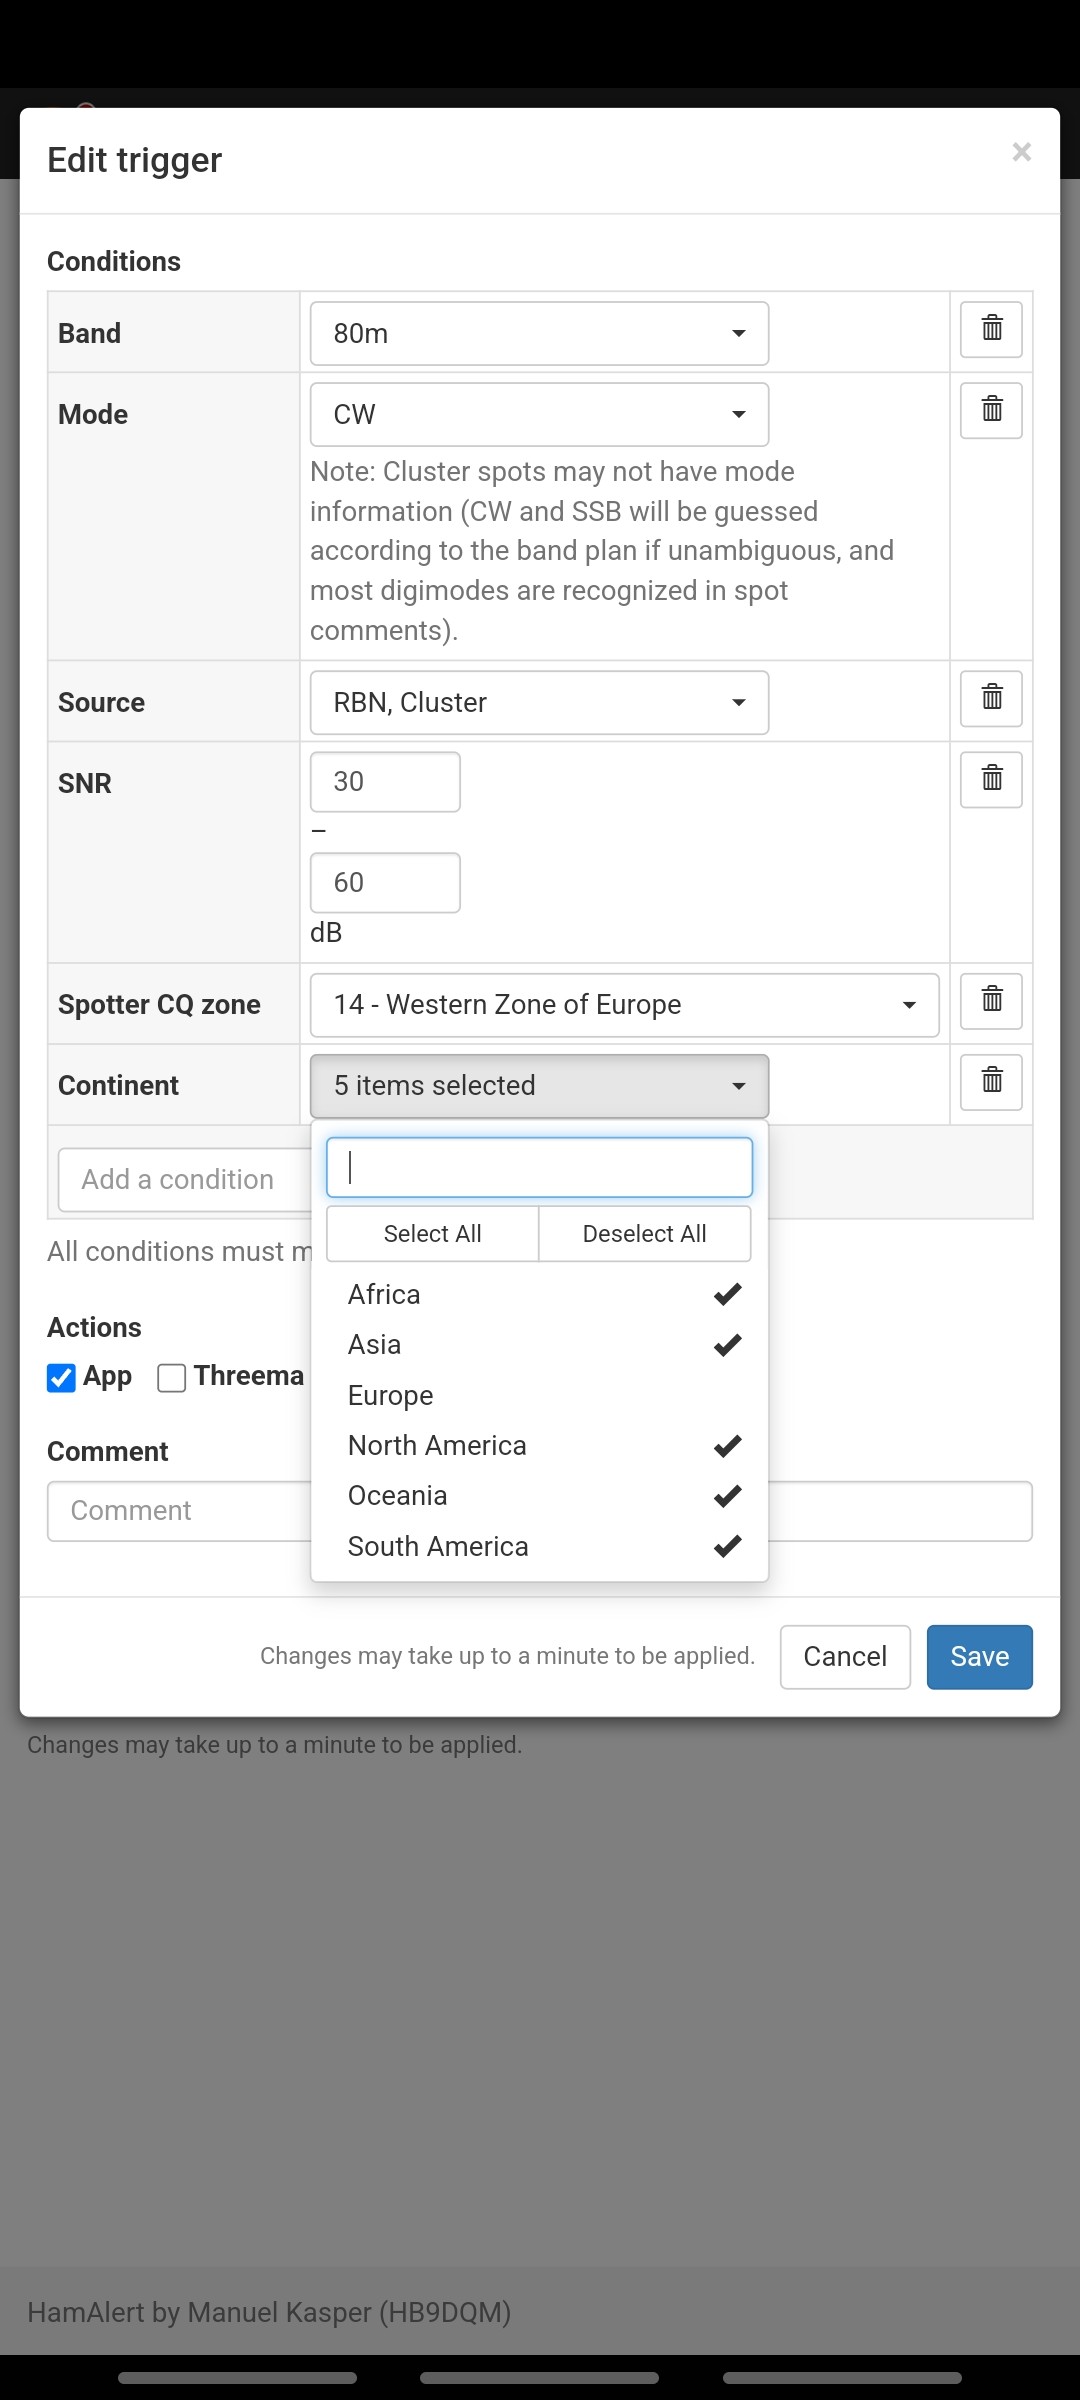
Task: Enable the Threema action checkbox
Action: pyautogui.click(x=172, y=1377)
